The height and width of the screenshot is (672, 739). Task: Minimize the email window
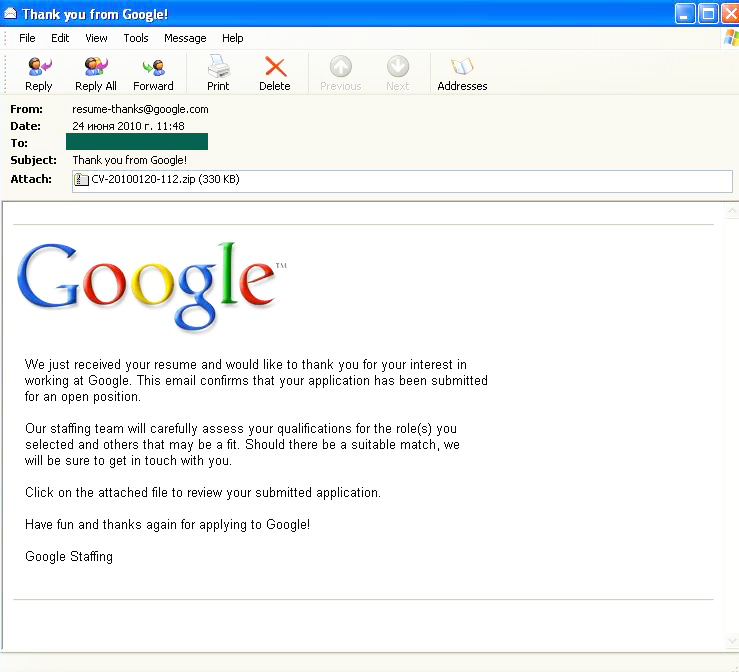(x=685, y=14)
